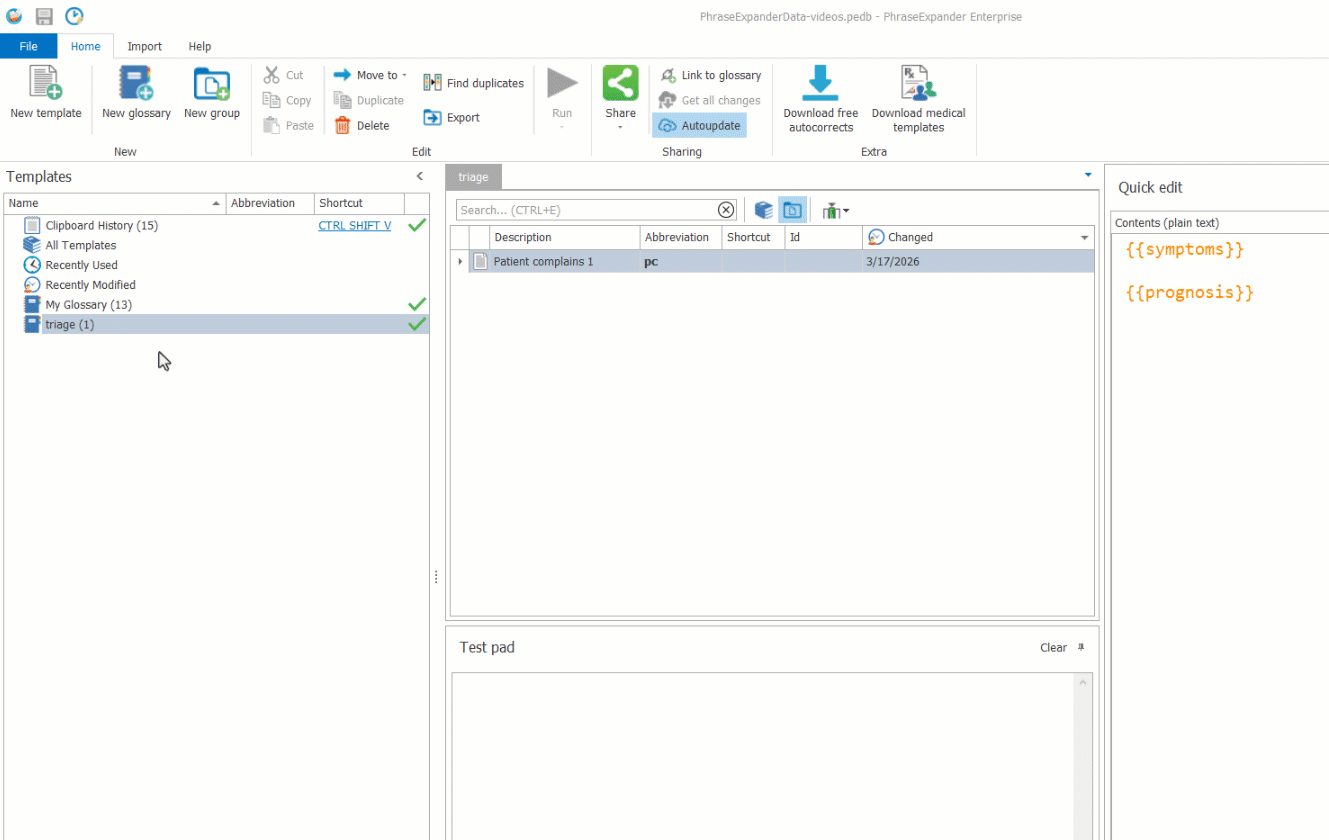Click the save disk icon in title bar

[44, 16]
